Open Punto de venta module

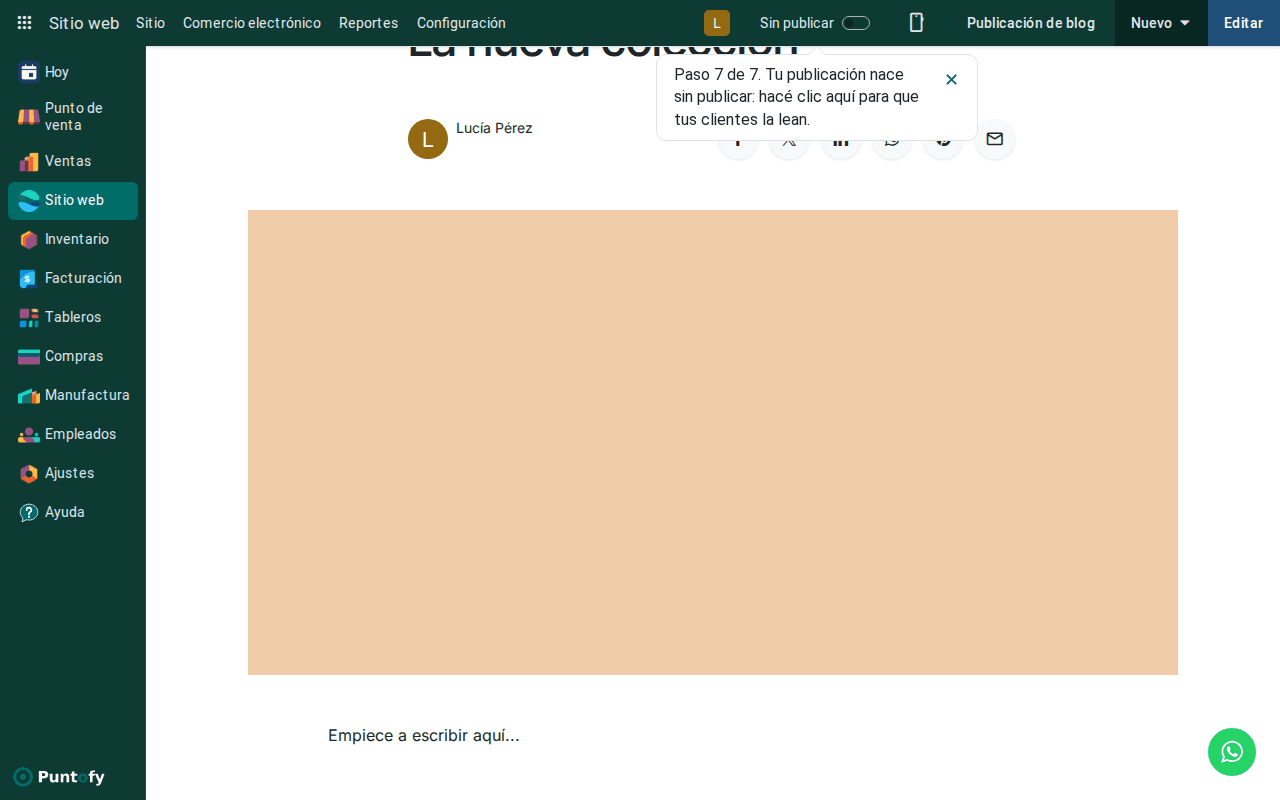pos(73,117)
